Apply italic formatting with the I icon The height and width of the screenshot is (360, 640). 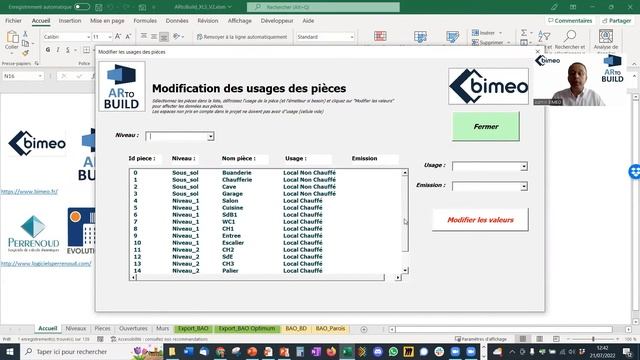58,49
